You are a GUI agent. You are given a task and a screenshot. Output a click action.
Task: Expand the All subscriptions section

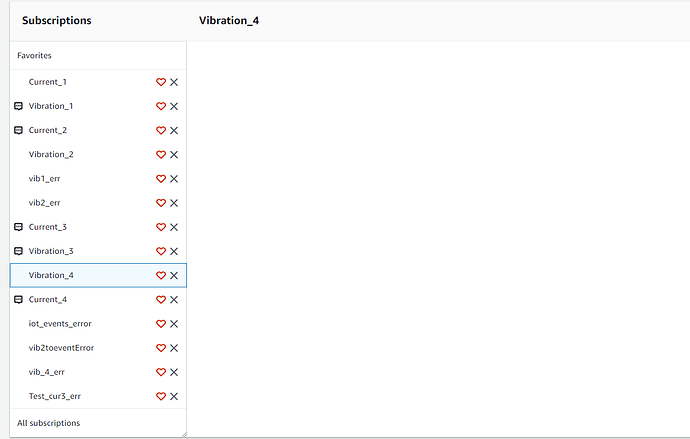coord(98,423)
